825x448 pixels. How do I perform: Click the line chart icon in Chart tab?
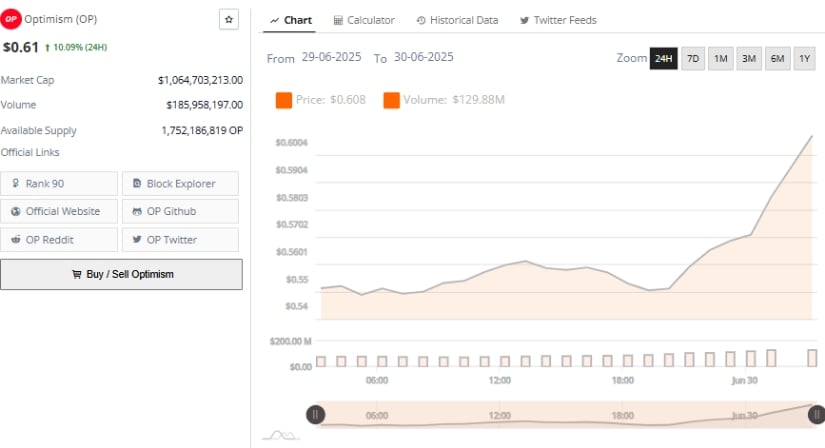tap(274, 21)
